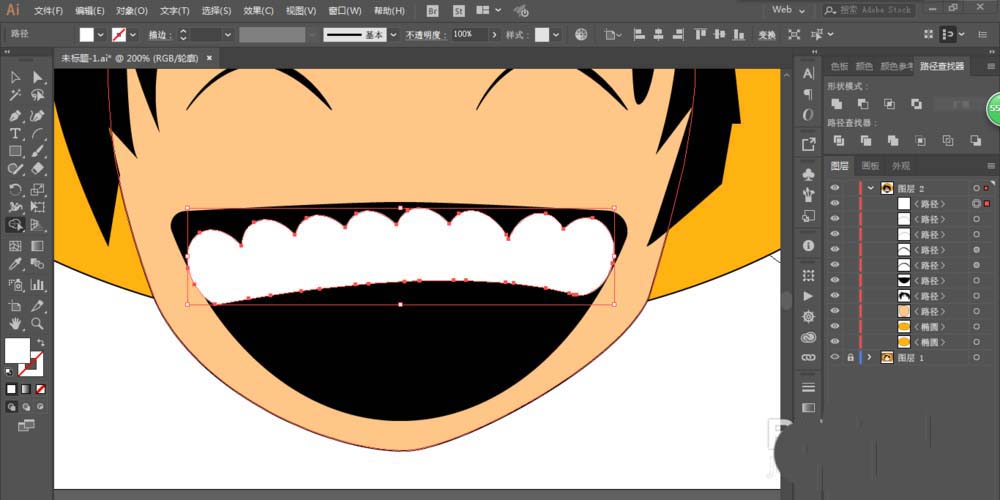Open the Character panel from dock
Screen dimensions: 1000x500
pos(808,73)
